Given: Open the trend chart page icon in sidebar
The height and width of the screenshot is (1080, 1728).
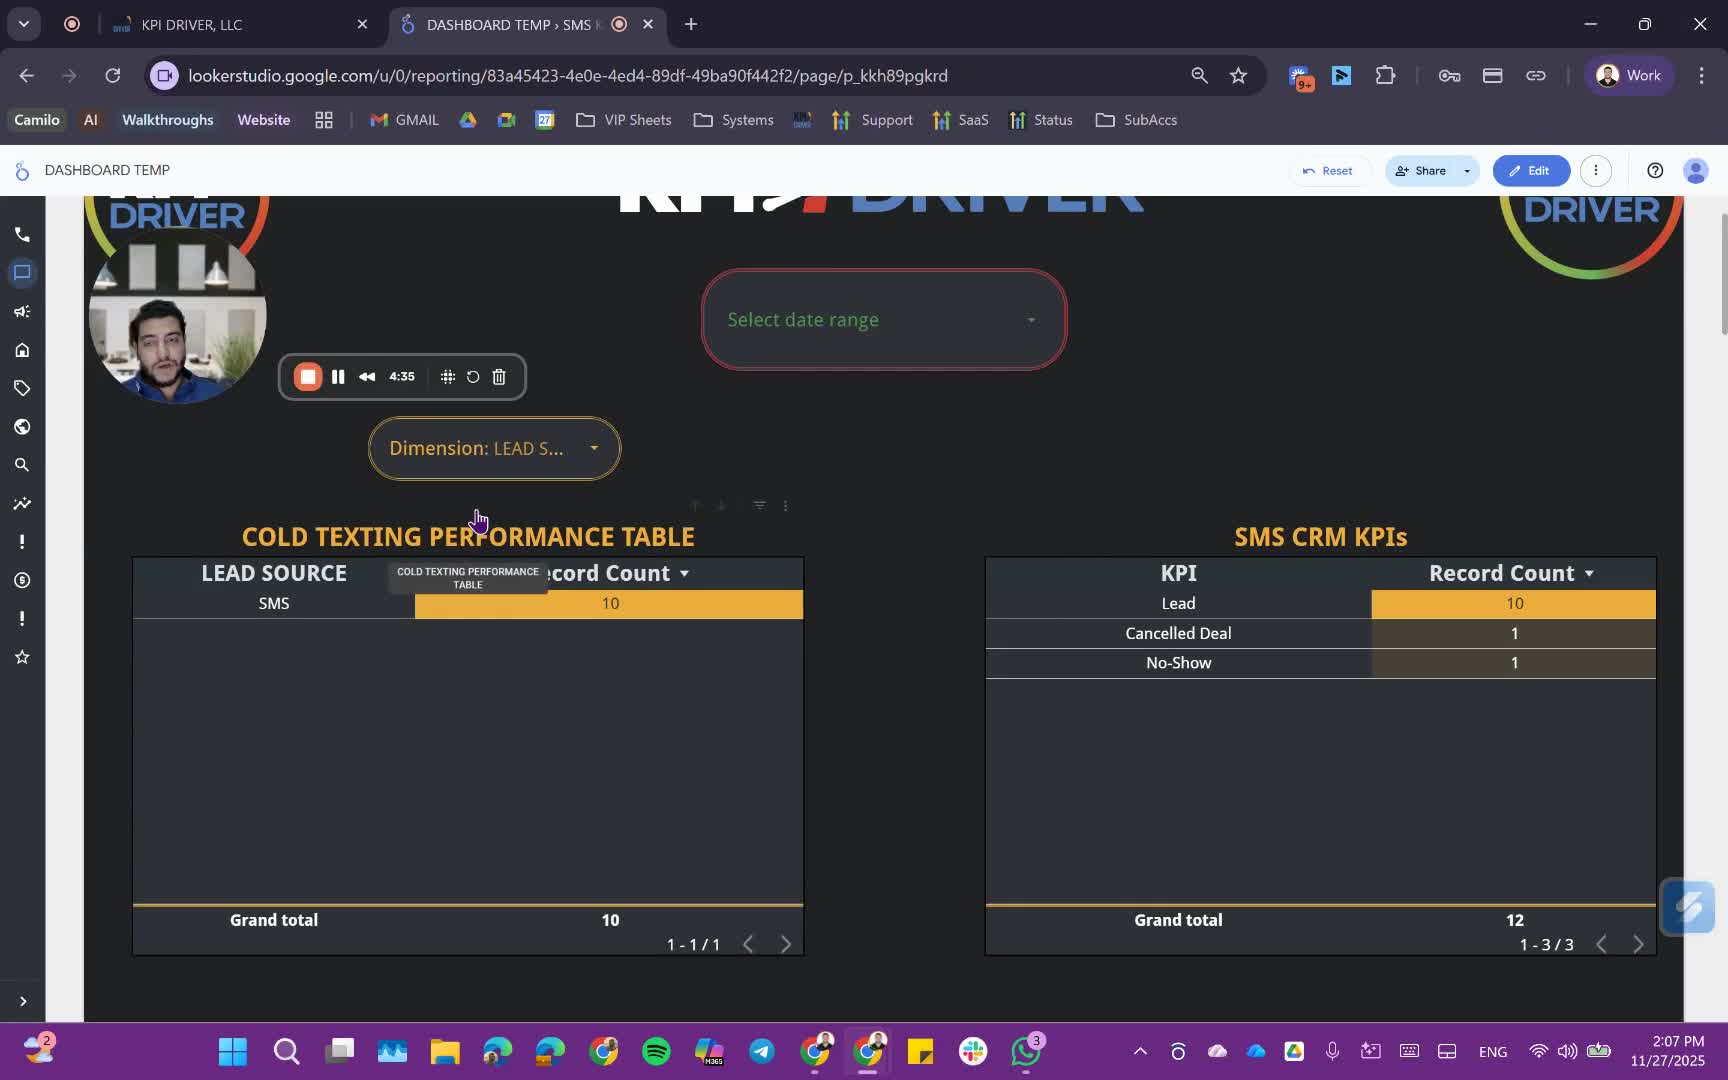Looking at the screenshot, I should pos(22,503).
